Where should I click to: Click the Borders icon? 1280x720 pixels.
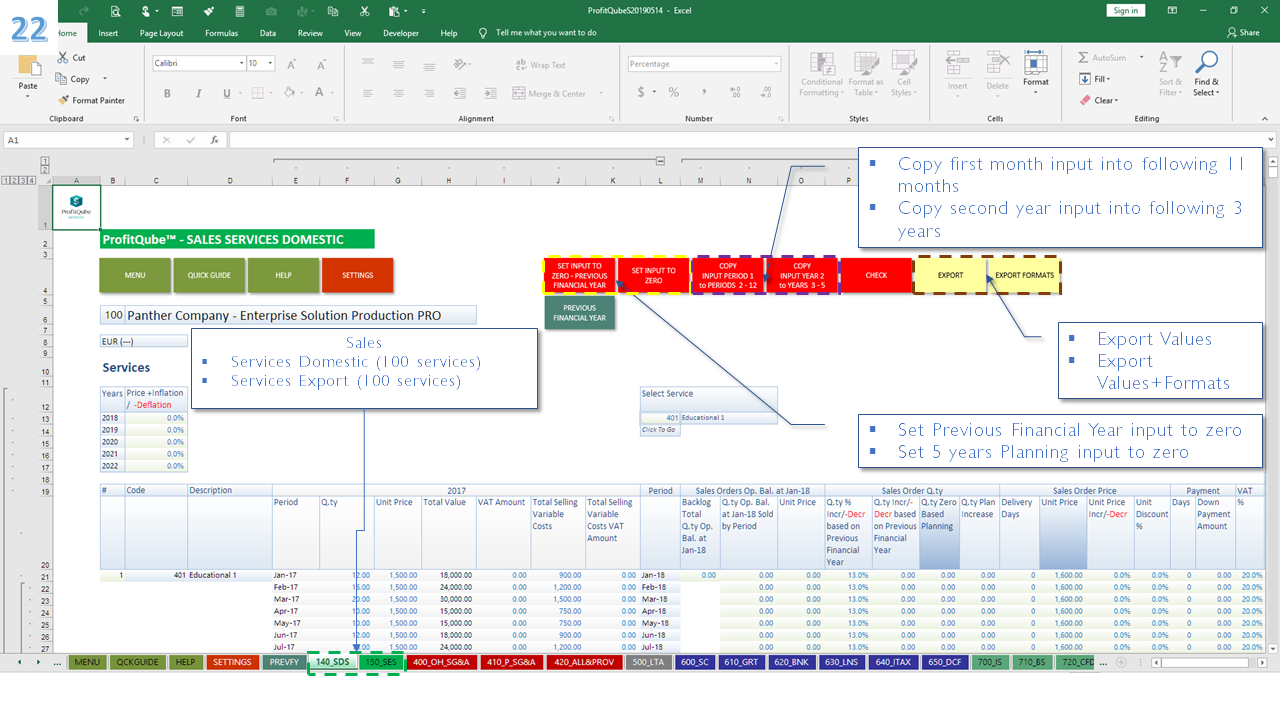pos(257,93)
